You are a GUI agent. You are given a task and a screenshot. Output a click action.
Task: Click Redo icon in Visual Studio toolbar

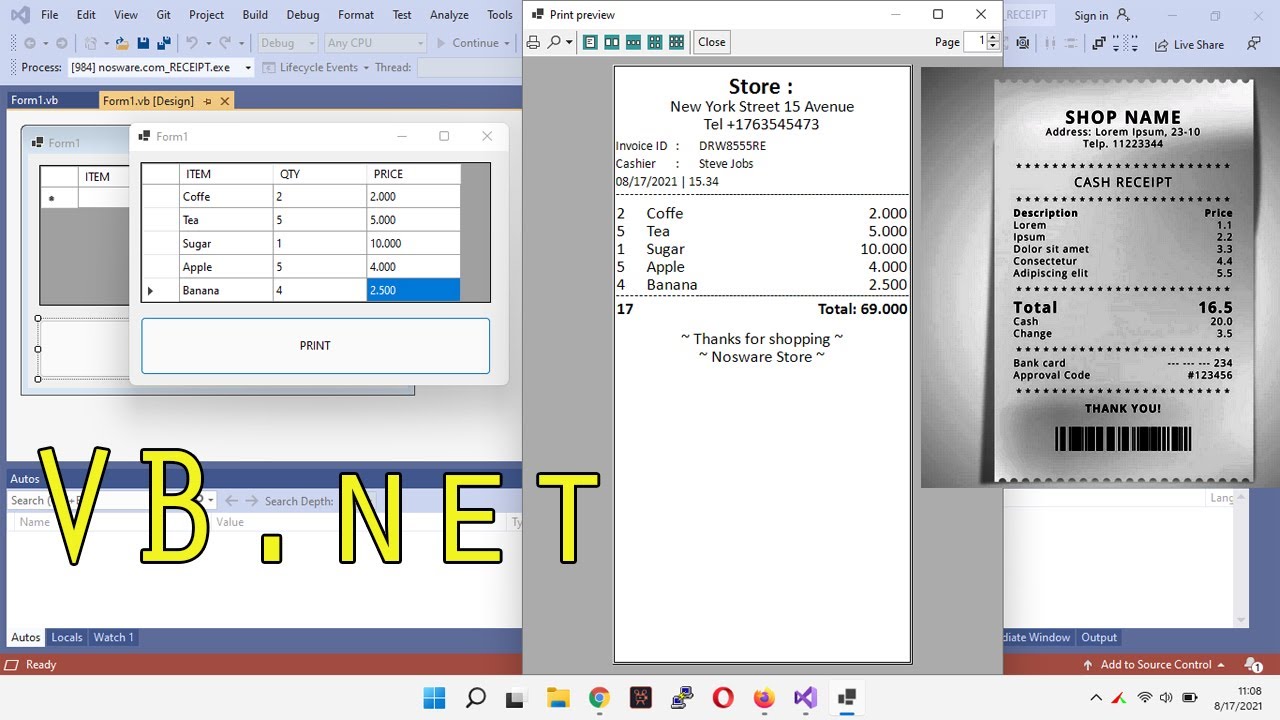pos(226,43)
